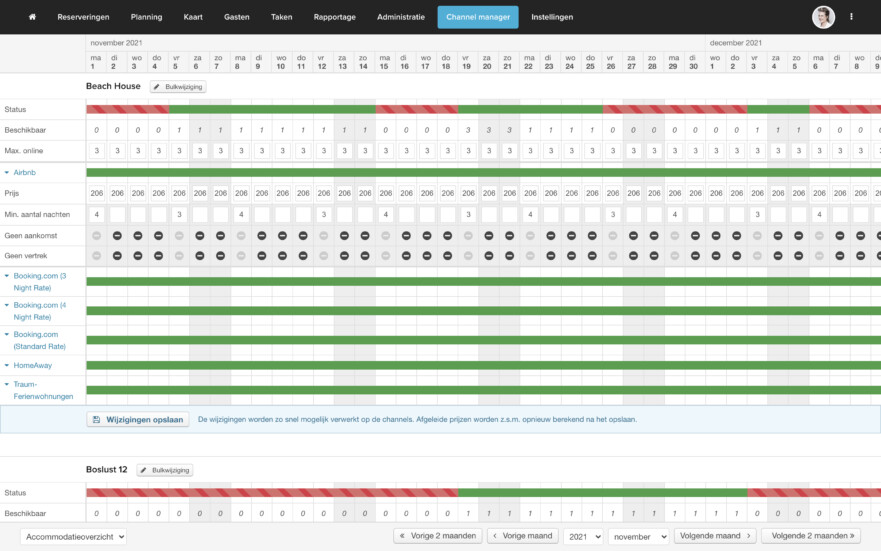Toggle Geen aankomst for November 15
This screenshot has width=881, height=551.
click(x=385, y=236)
